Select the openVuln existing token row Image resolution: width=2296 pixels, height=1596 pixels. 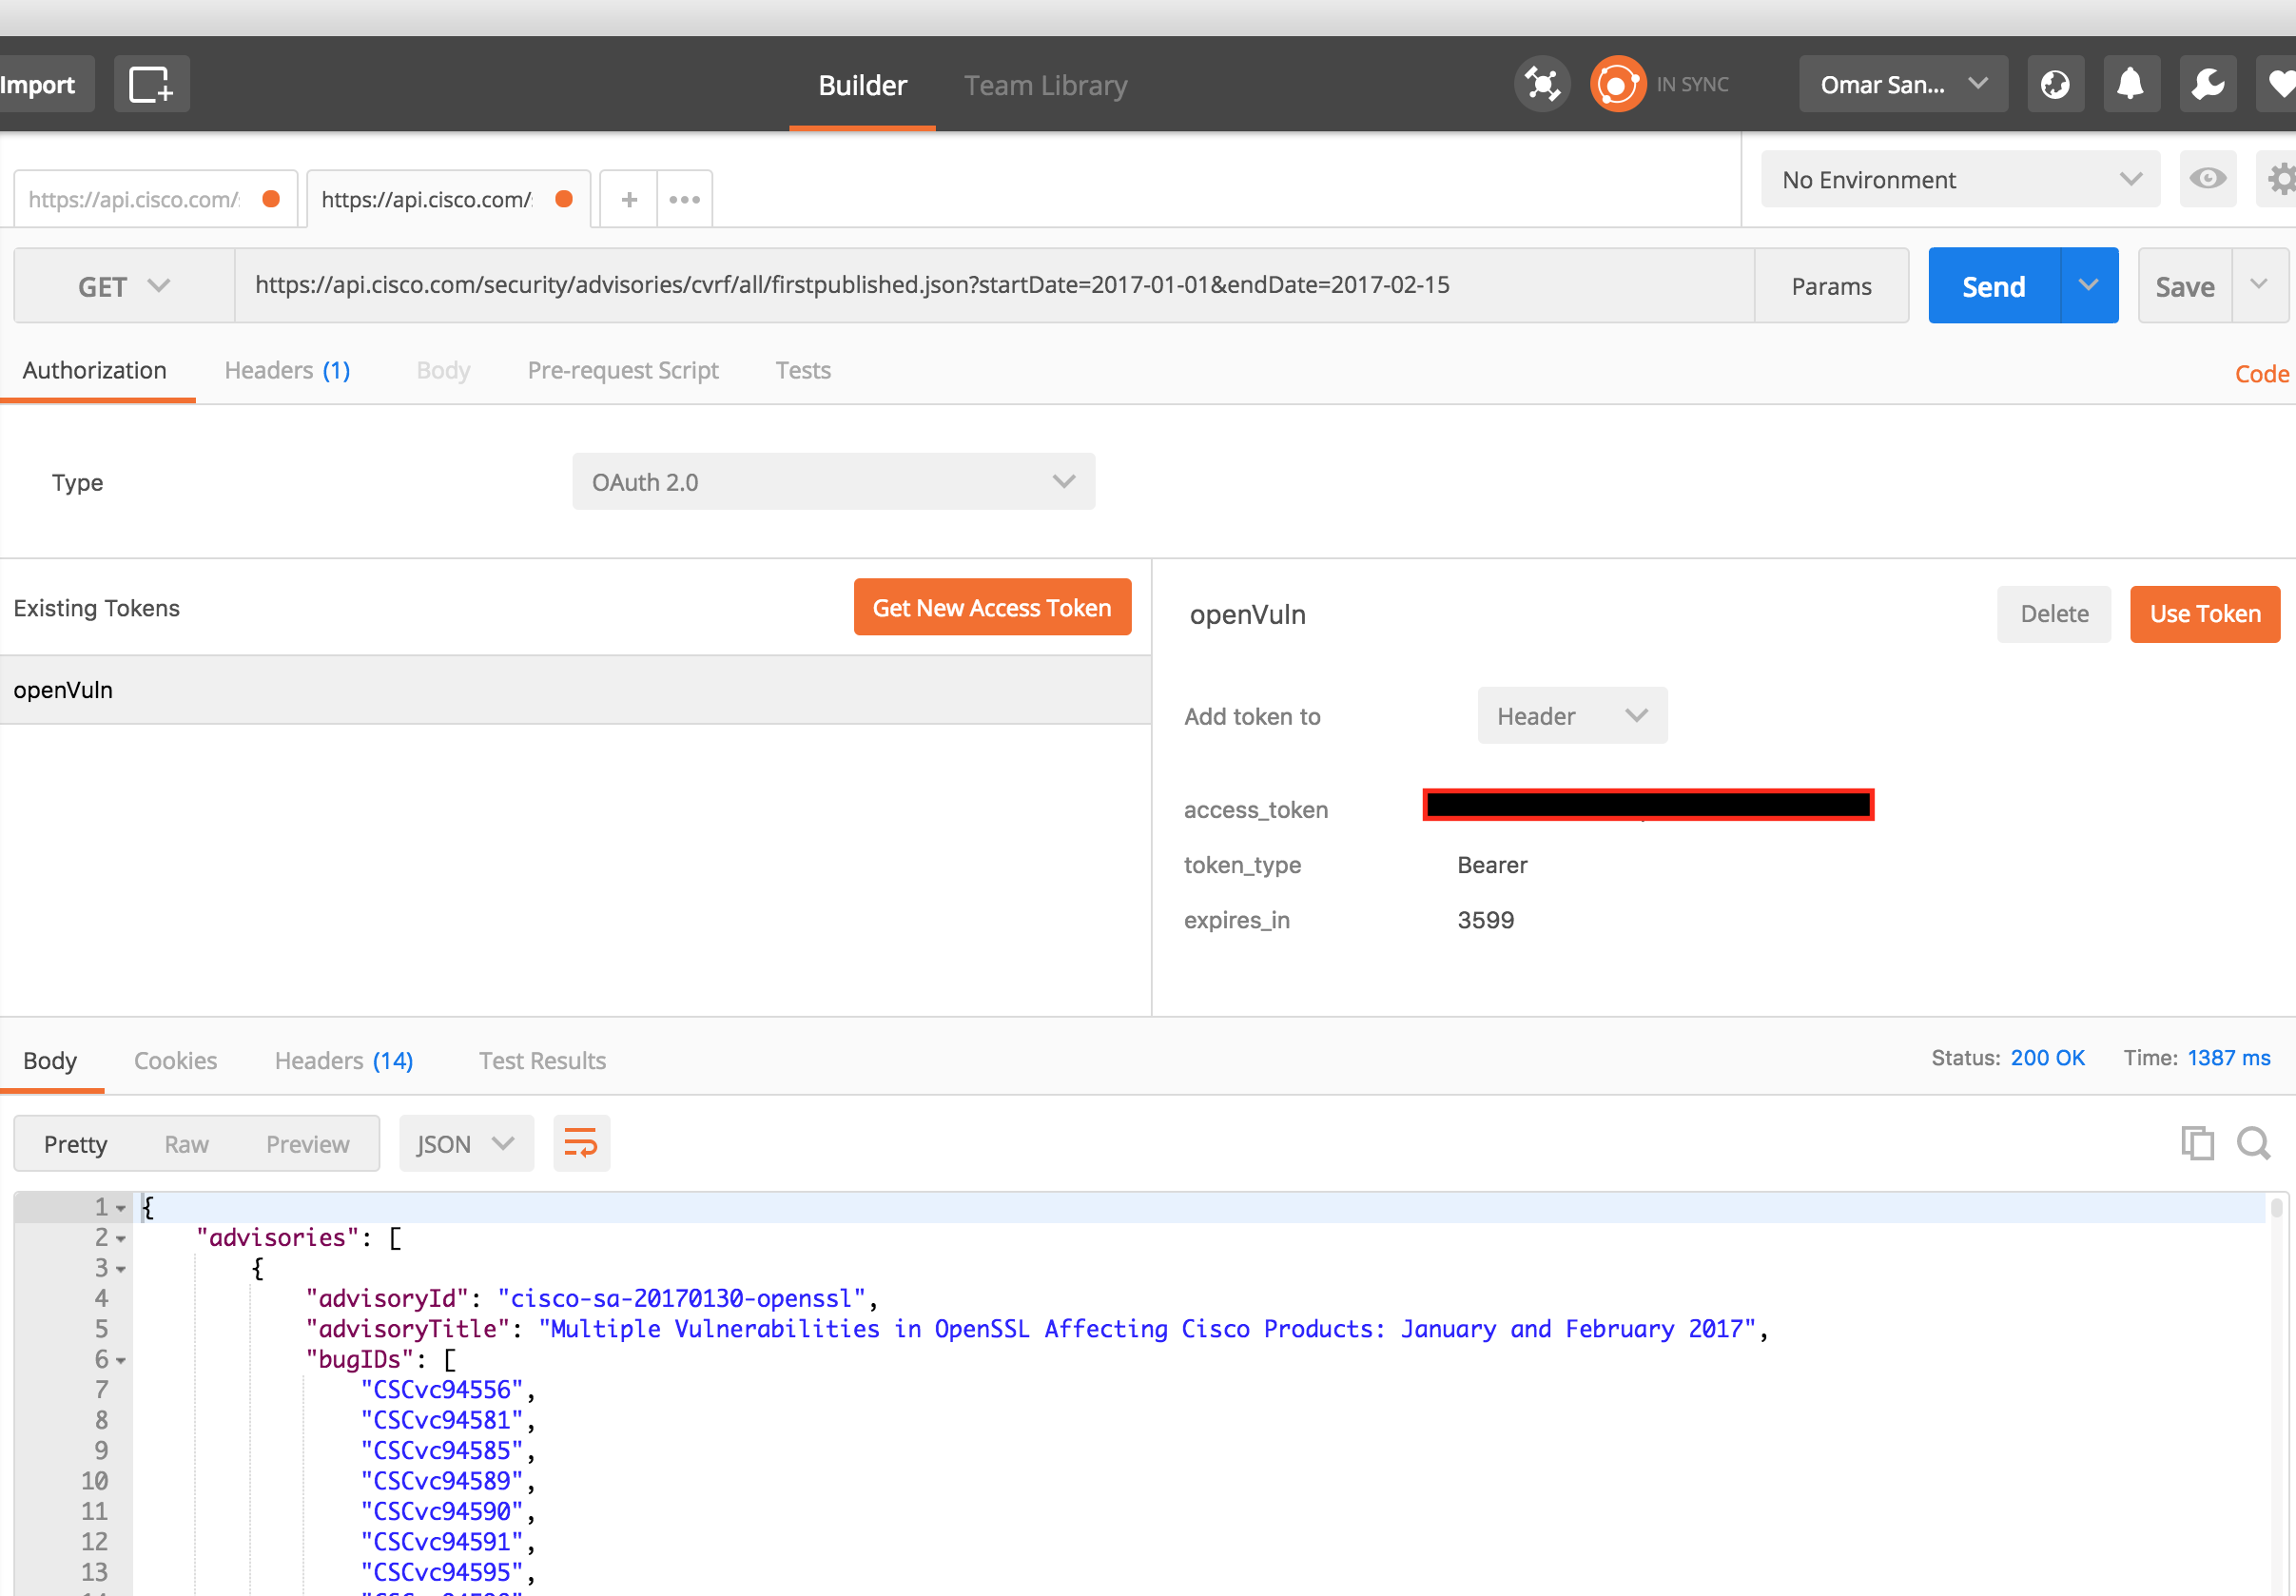coord(575,689)
